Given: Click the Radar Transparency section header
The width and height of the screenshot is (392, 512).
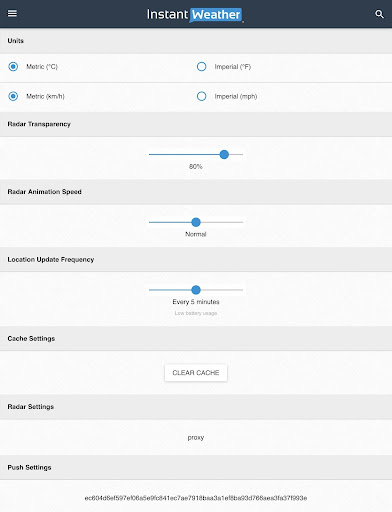Looking at the screenshot, I should (x=196, y=124).
